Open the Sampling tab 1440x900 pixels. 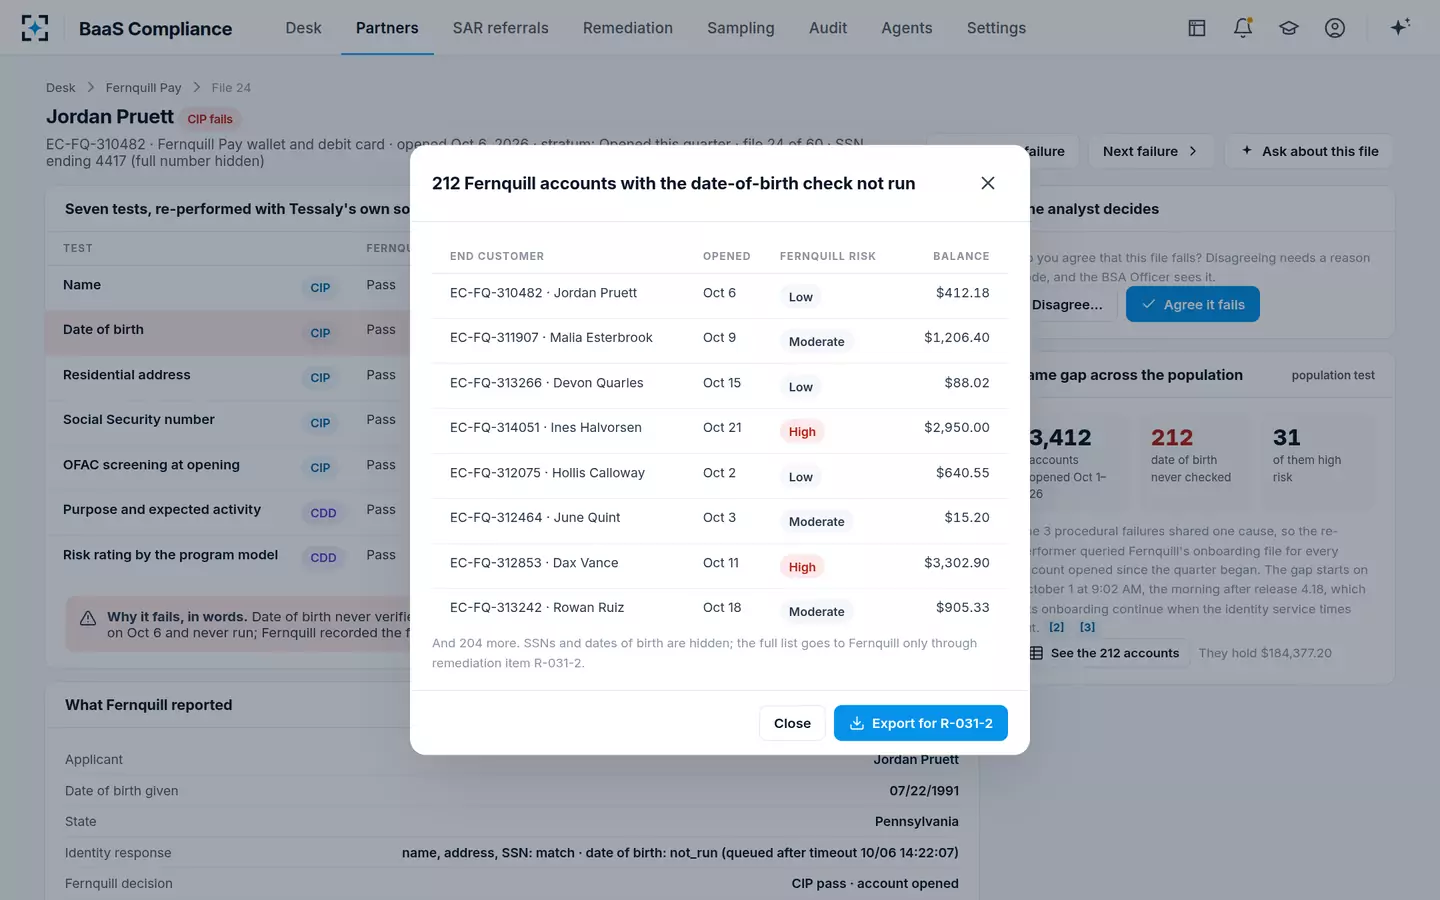pyautogui.click(x=741, y=28)
